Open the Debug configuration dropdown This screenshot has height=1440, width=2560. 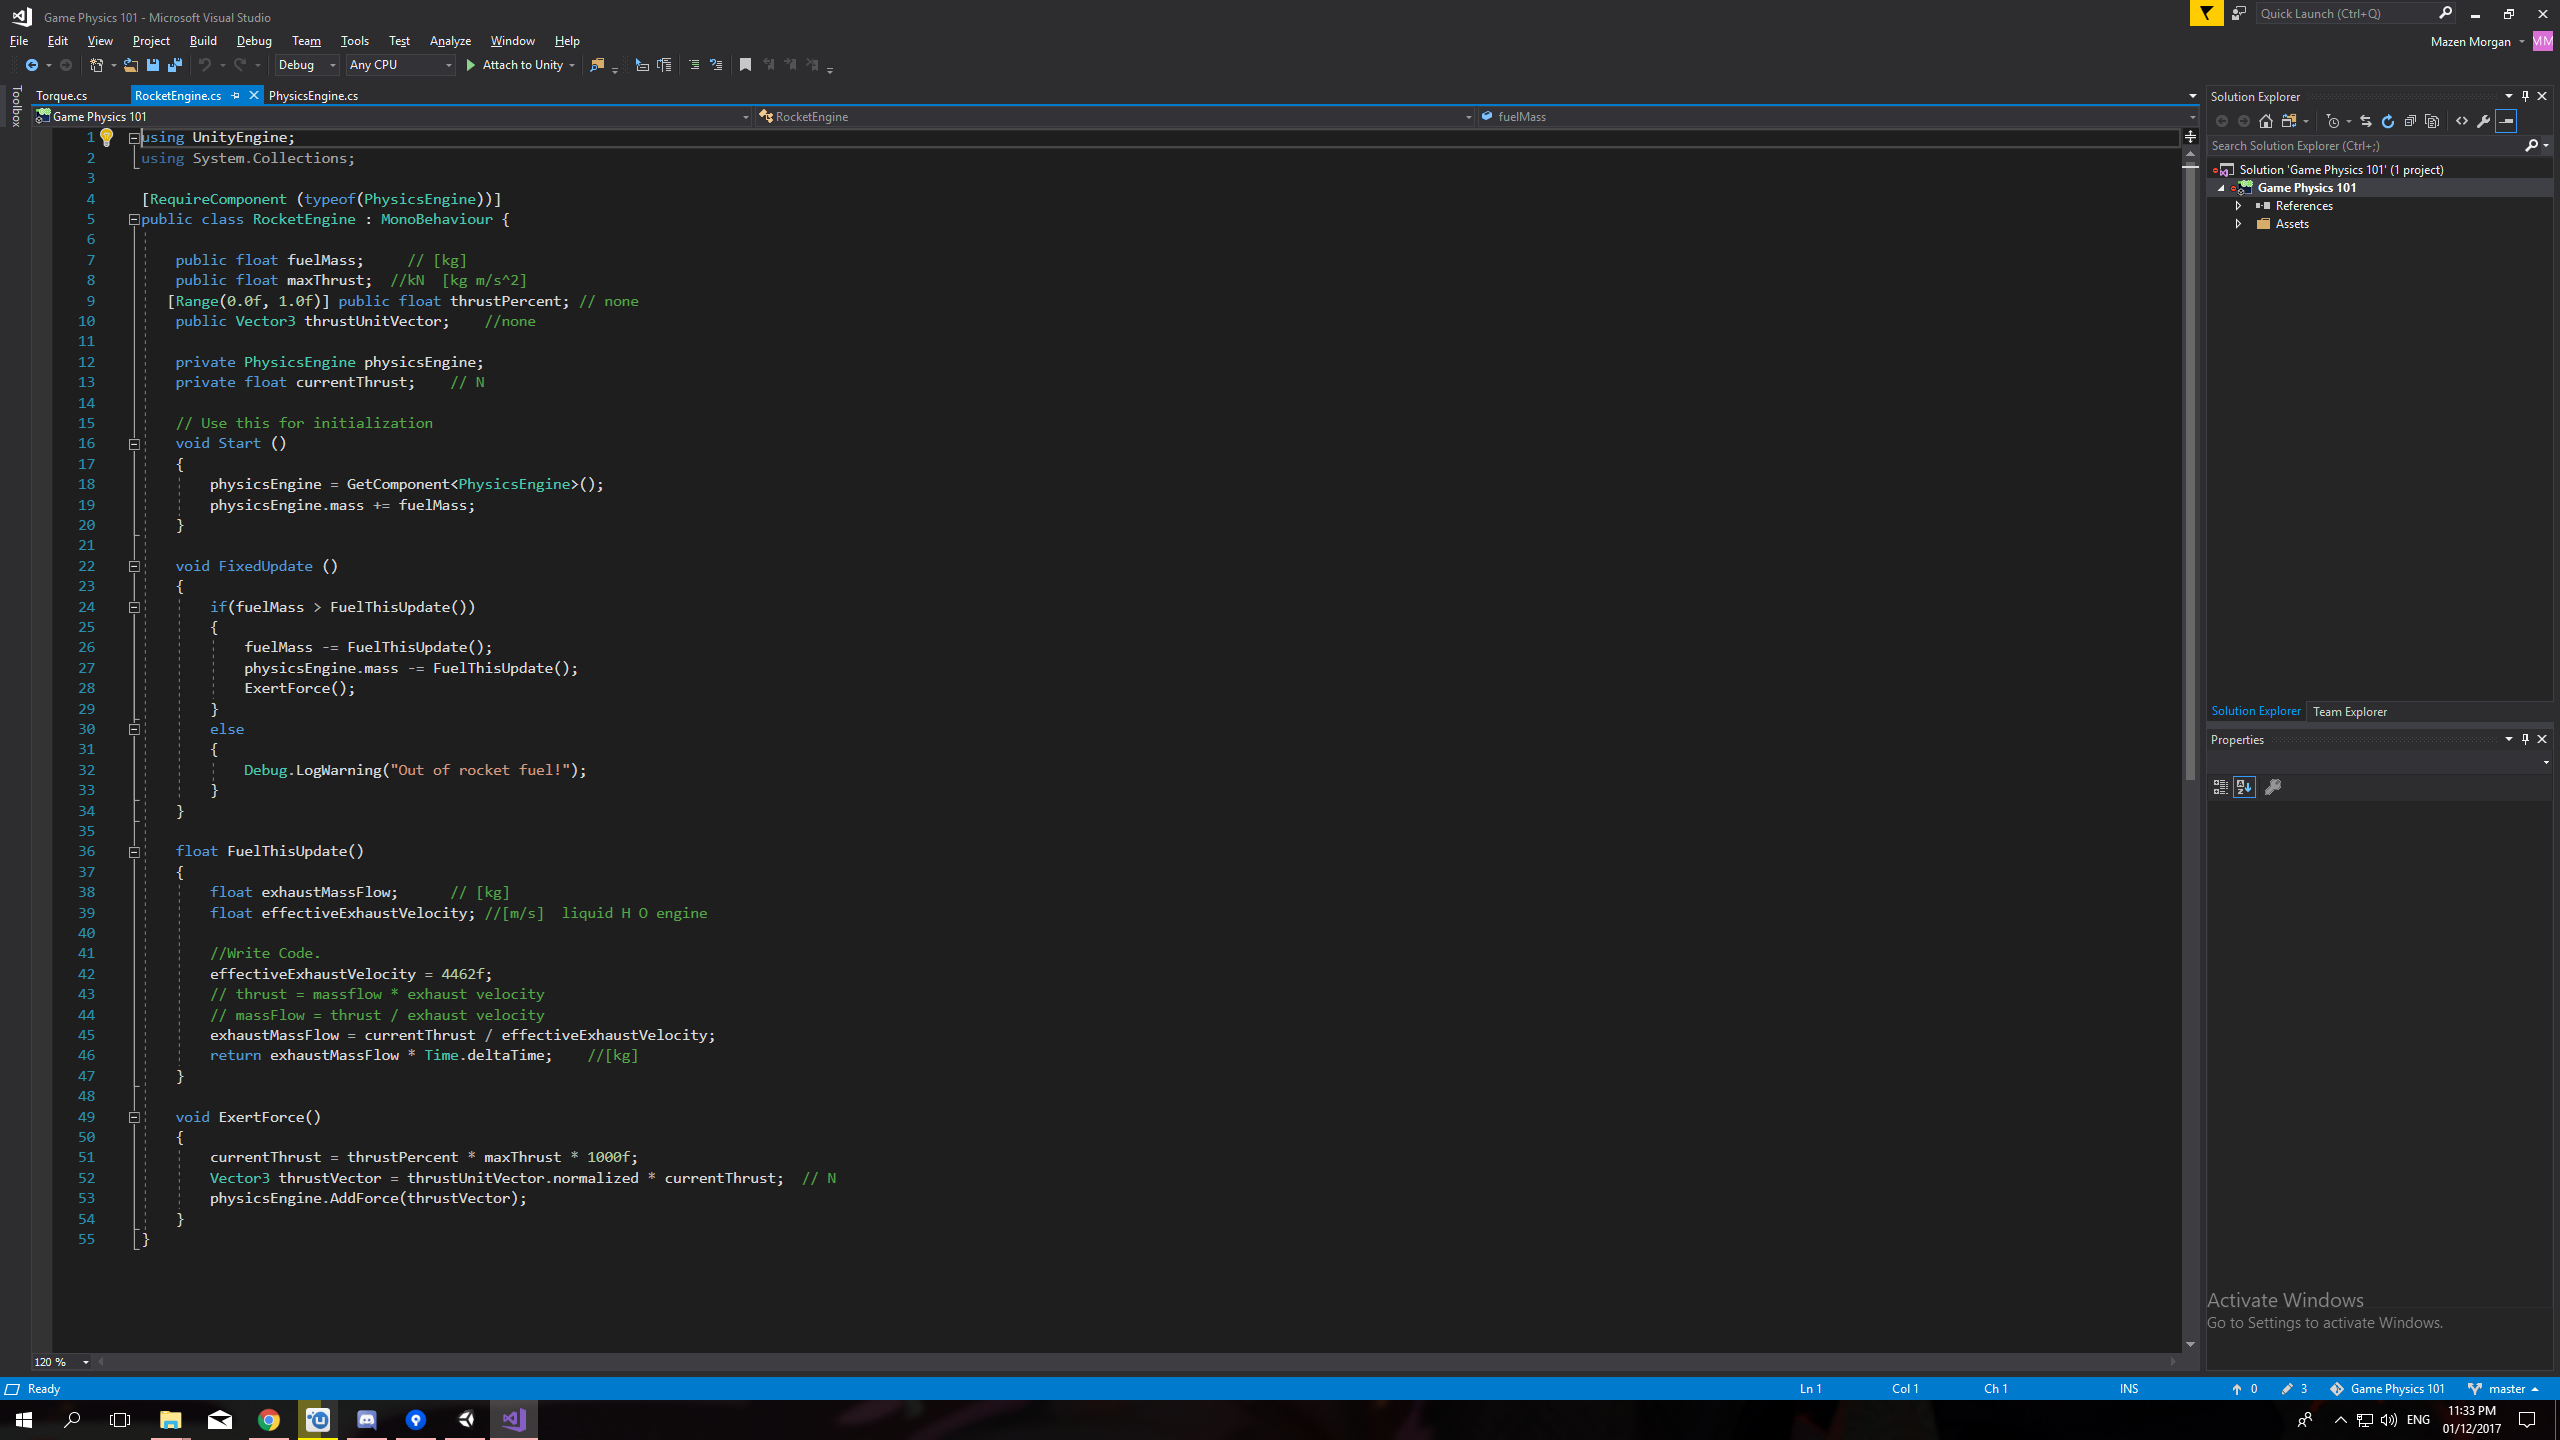pyautogui.click(x=307, y=65)
